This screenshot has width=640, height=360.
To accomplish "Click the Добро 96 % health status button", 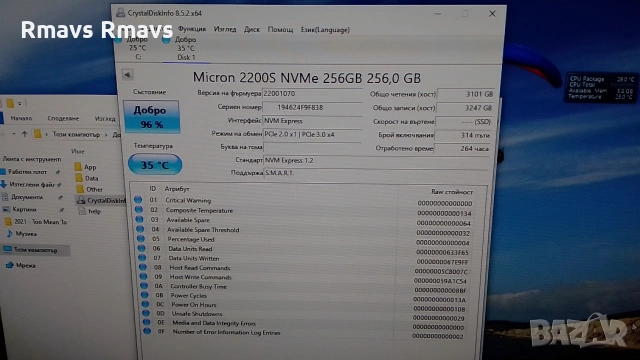I will (x=151, y=117).
